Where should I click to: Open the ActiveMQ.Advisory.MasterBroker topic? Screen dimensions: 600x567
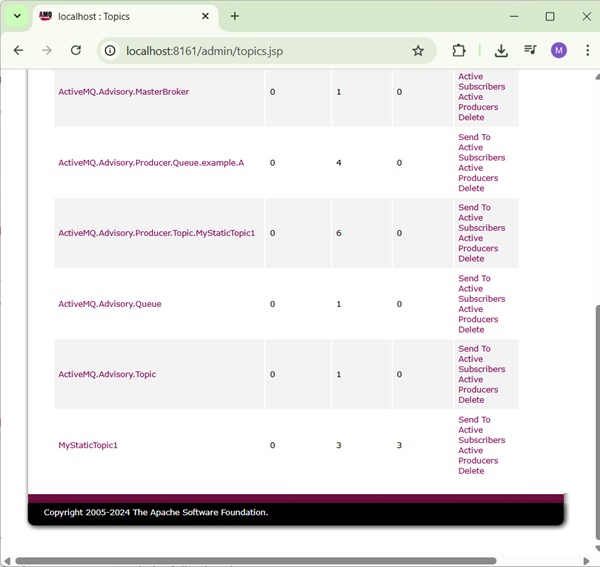click(x=124, y=92)
